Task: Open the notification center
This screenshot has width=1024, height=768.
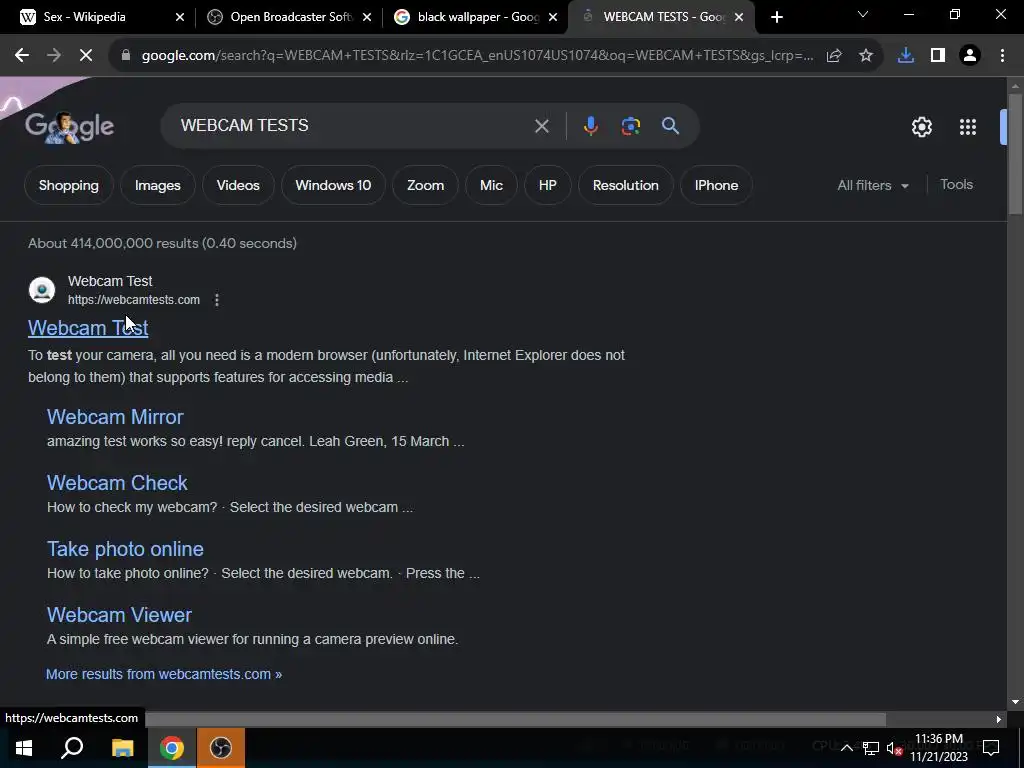Action: (x=991, y=747)
